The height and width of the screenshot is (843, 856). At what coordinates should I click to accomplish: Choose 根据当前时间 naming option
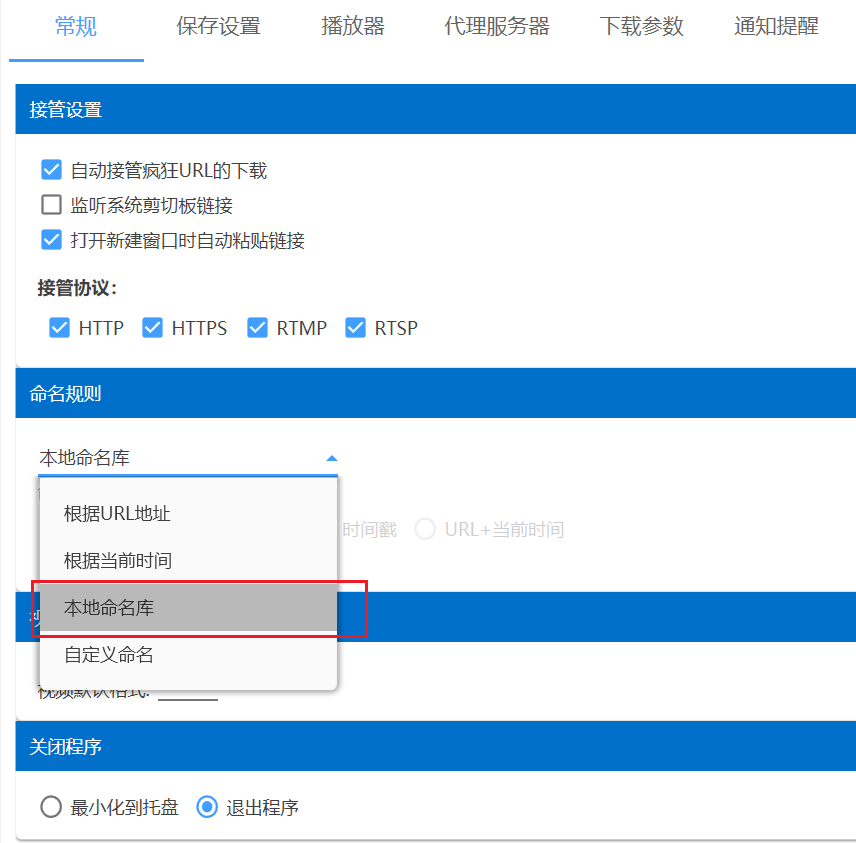point(188,560)
